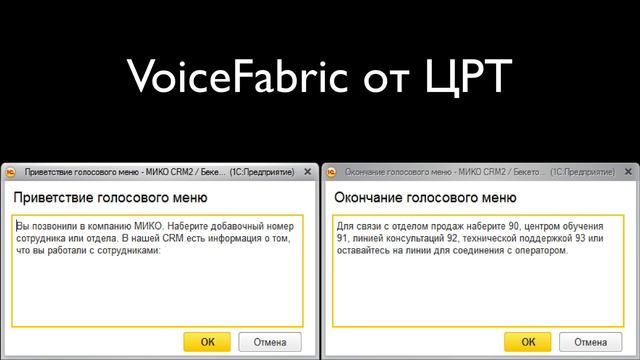Click the 1C icon in Приветствие window title bar
This screenshot has height=360, width=640.
11,172
